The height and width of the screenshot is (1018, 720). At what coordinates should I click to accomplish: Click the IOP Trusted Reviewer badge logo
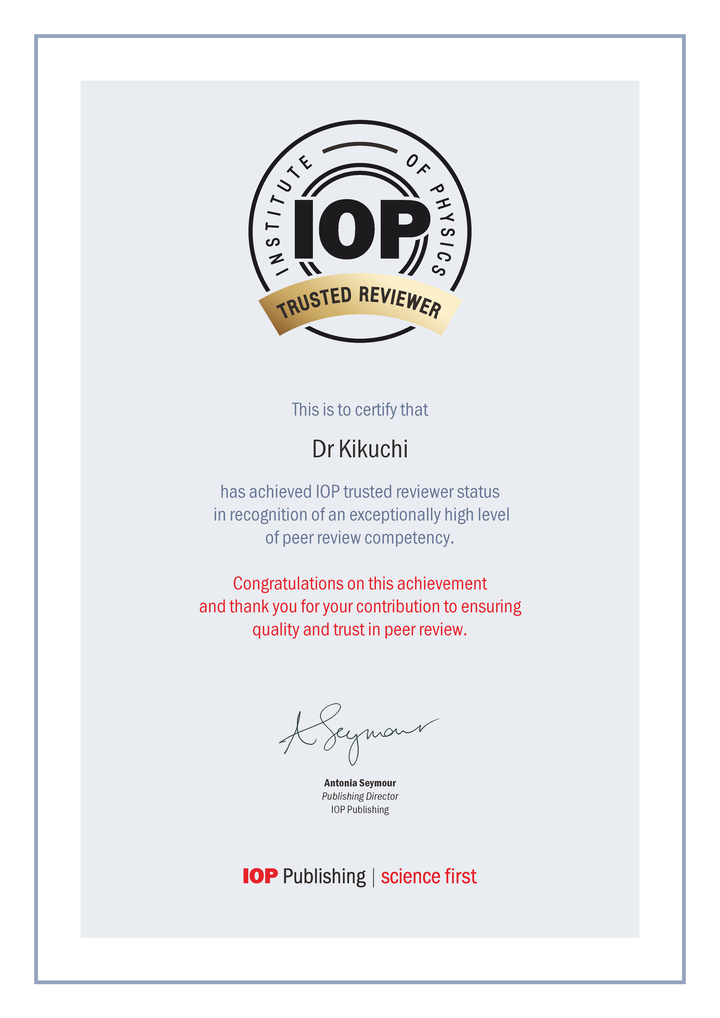point(360,231)
